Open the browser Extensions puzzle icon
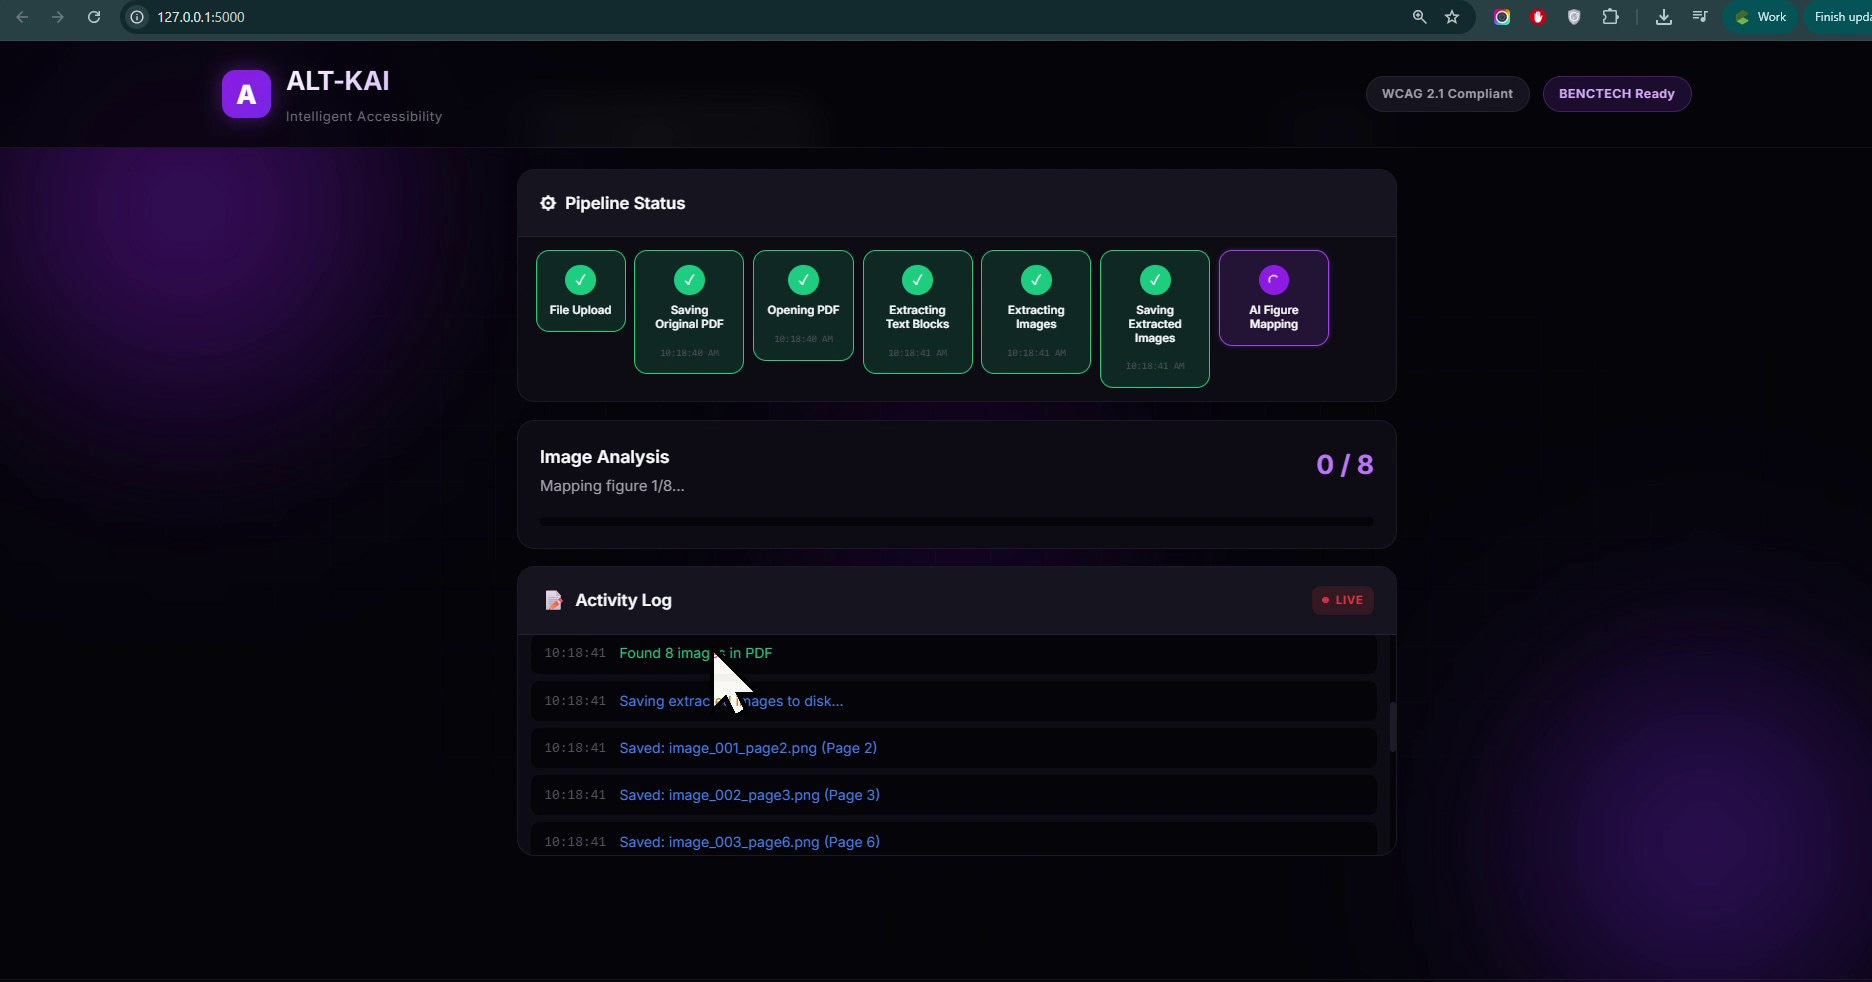Image resolution: width=1872 pixels, height=982 pixels. [1610, 17]
